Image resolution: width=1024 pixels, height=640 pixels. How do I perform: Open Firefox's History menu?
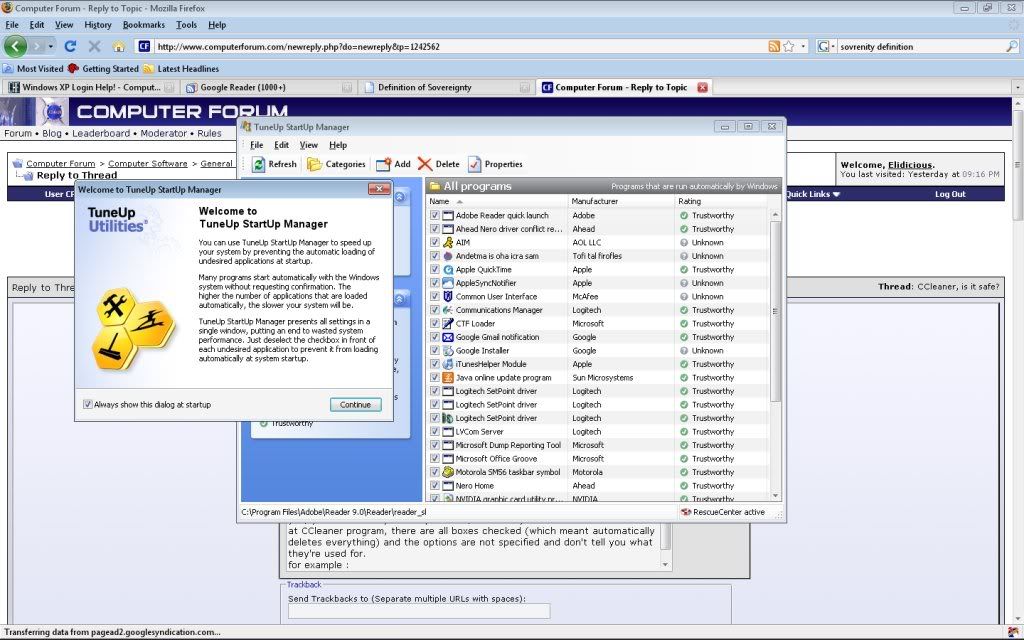98,25
